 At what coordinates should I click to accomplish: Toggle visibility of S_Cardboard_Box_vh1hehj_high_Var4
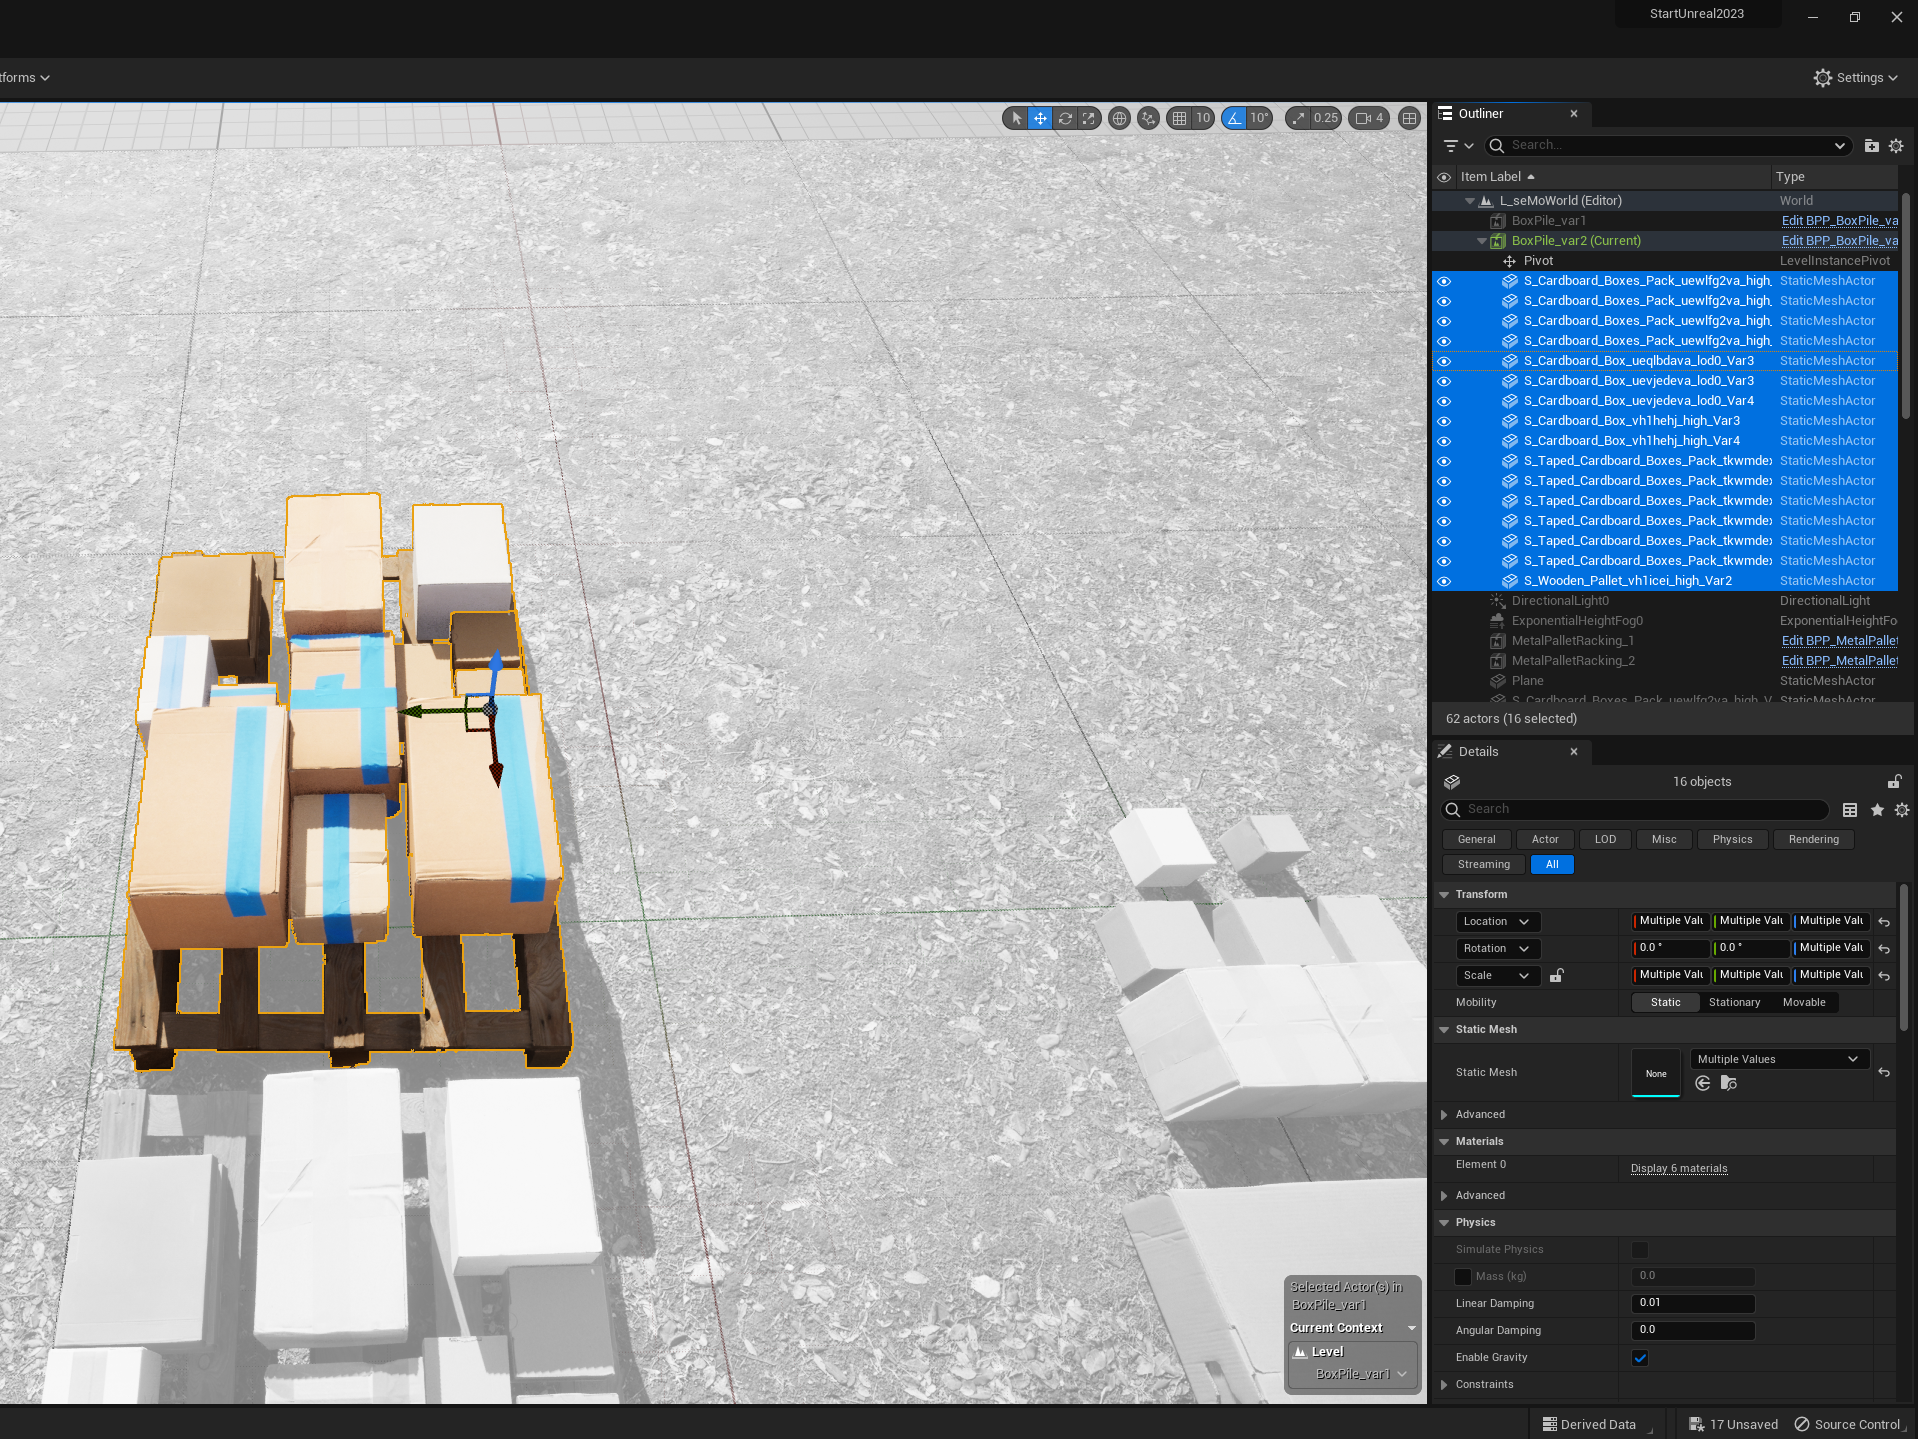click(x=1444, y=441)
